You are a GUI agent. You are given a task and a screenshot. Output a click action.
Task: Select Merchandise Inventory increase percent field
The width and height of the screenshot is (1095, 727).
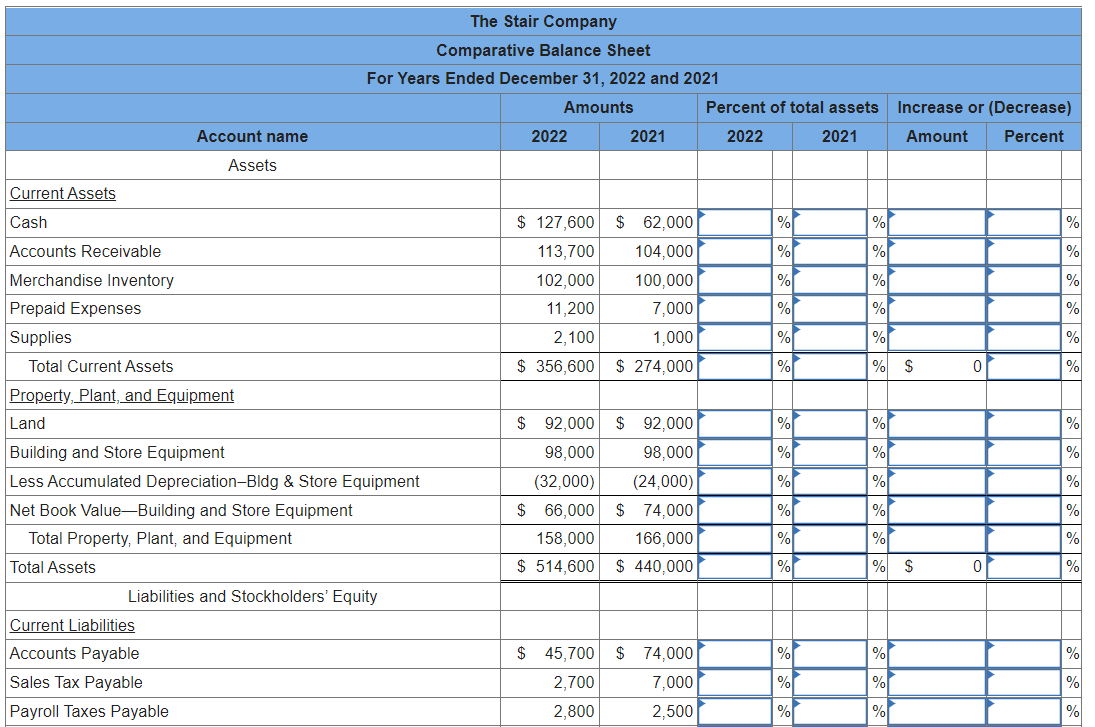(1024, 280)
